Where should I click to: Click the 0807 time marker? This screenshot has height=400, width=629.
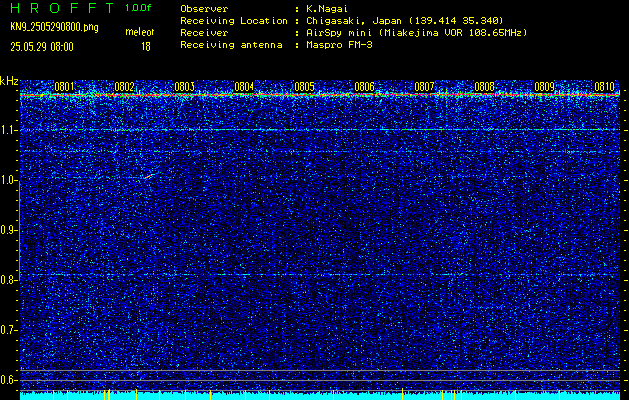tap(424, 87)
